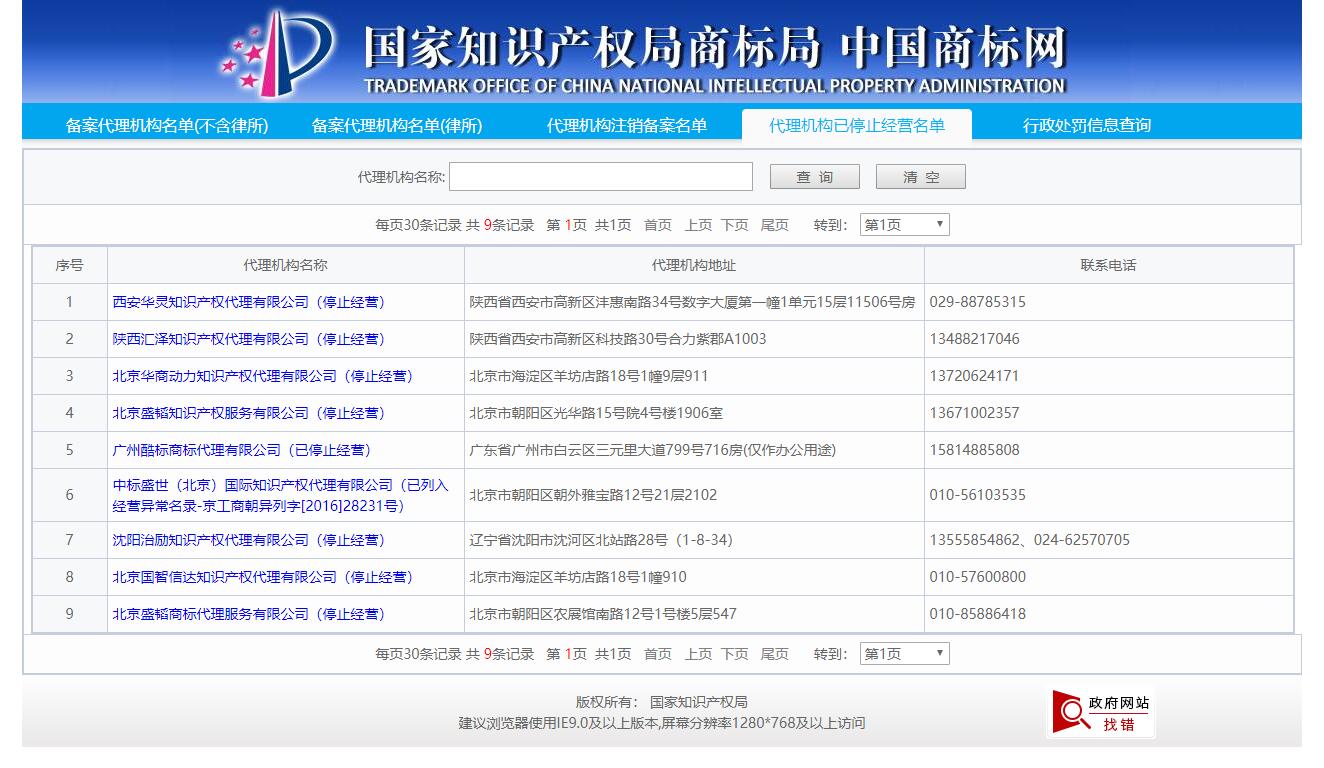
Task: Switch to the 代理机构注销备案名单 tab
Action: (627, 125)
